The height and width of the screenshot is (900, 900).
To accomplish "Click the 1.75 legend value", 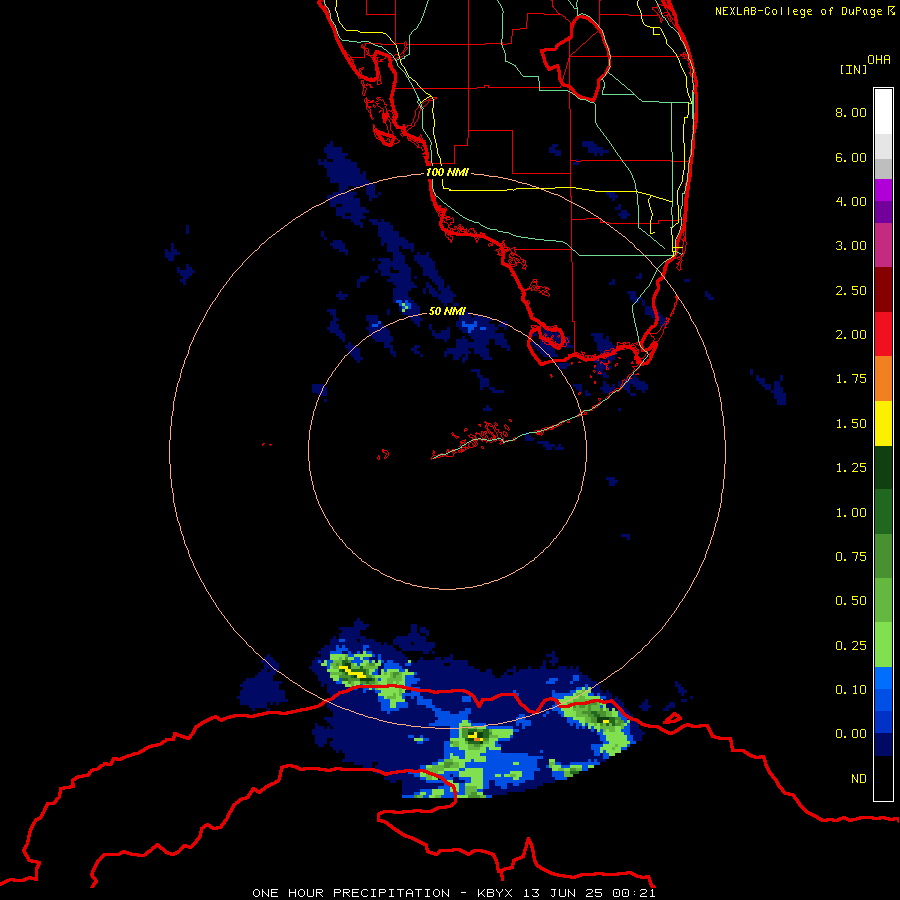I will point(851,379).
